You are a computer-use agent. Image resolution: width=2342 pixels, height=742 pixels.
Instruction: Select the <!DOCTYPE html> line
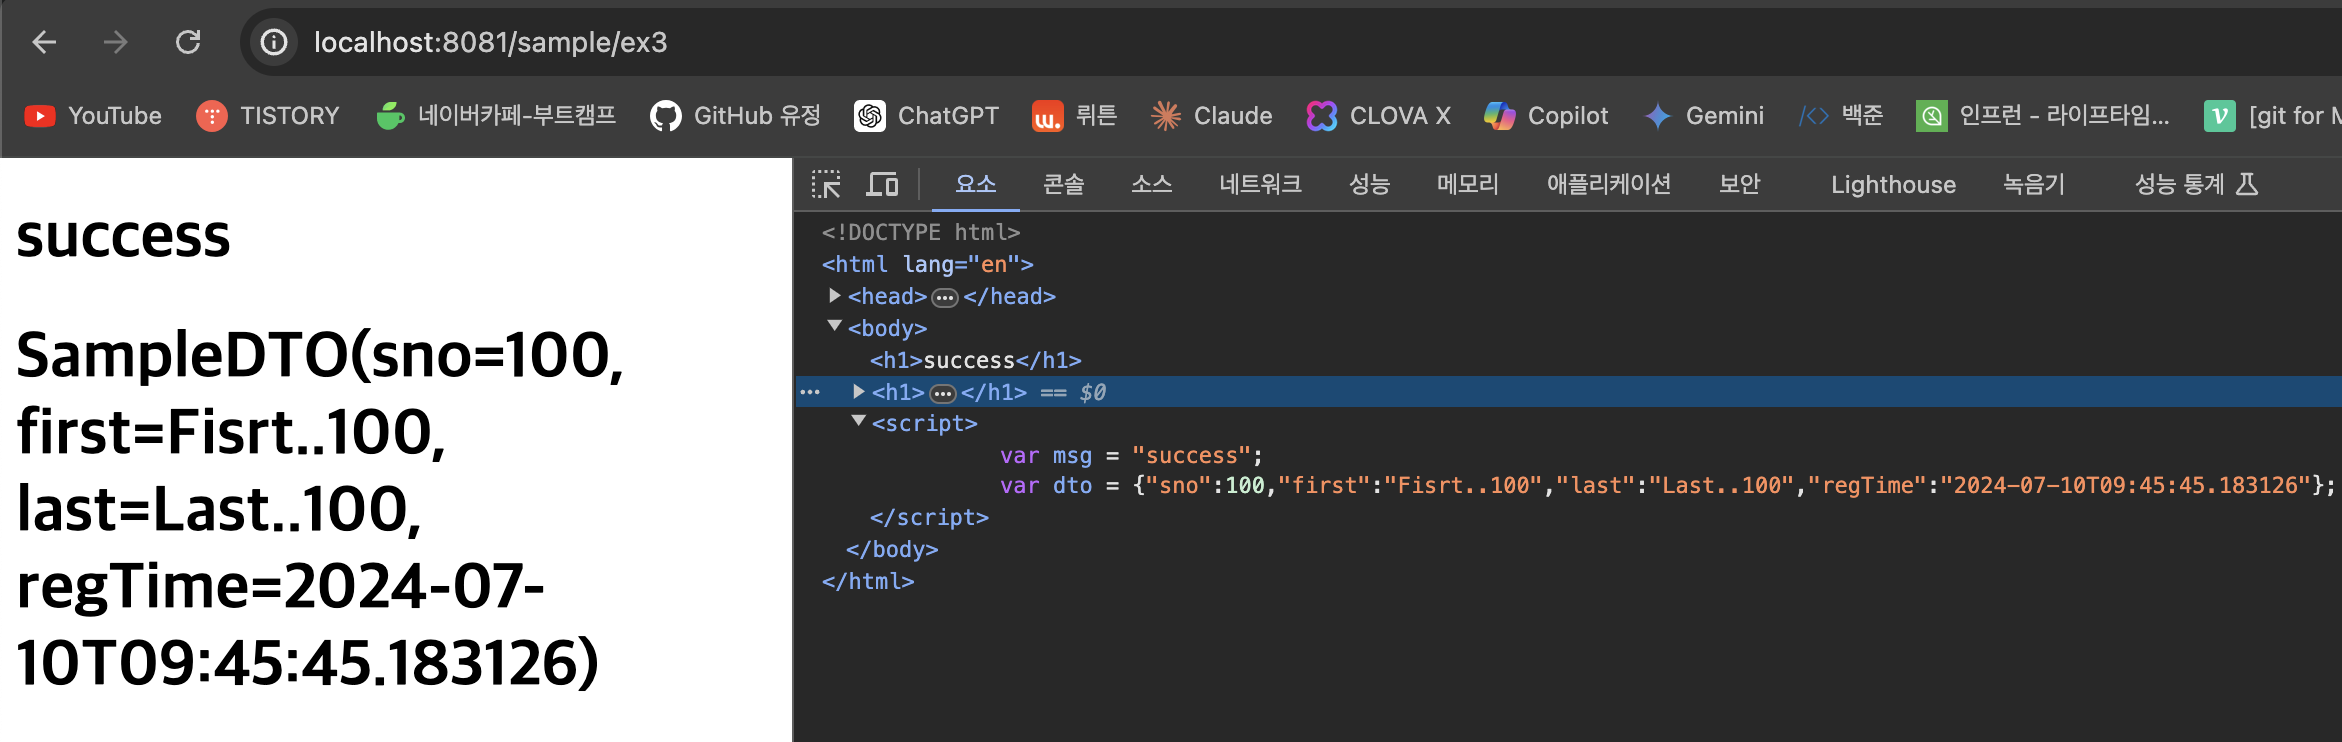point(921,232)
